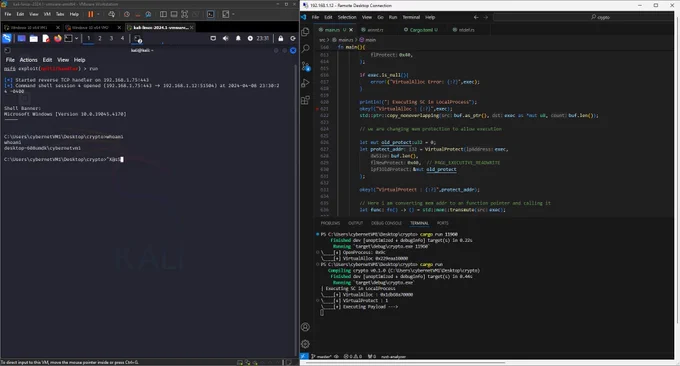
Task: Switch to PROBLEMS panel tab
Action: [x=330, y=223]
